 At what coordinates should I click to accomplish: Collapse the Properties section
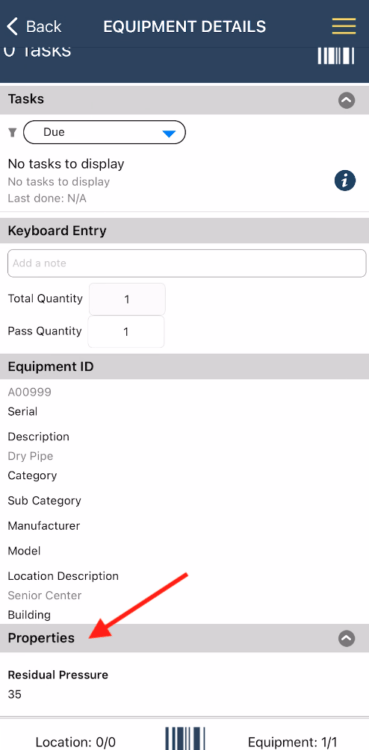[x=347, y=638]
